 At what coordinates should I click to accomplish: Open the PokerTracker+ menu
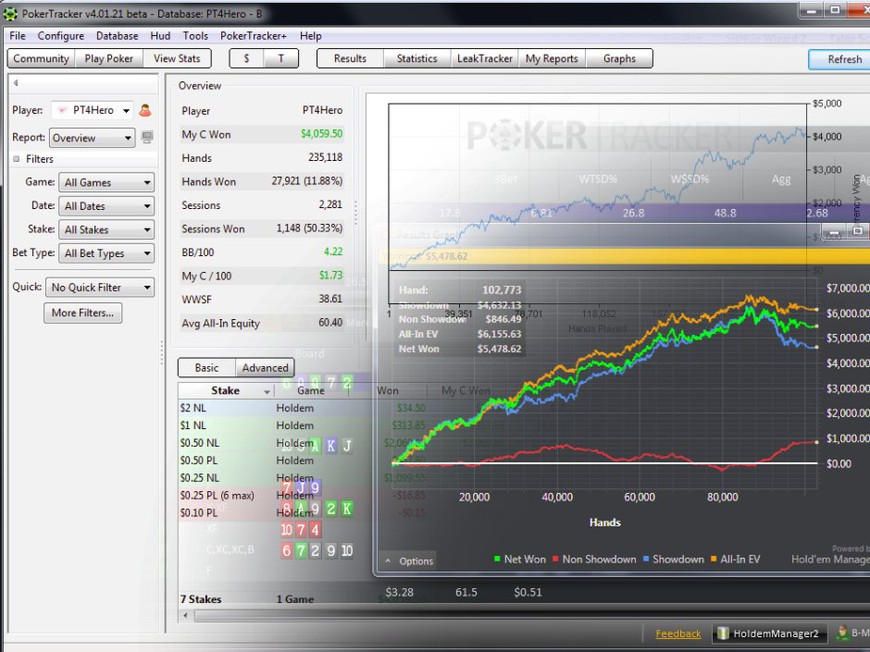[253, 36]
